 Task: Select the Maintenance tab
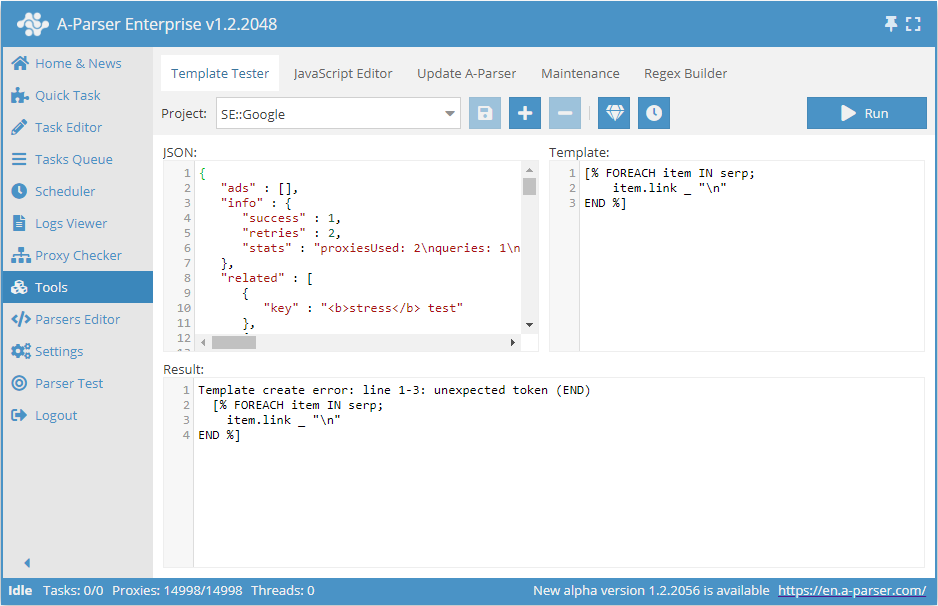pyautogui.click(x=580, y=73)
